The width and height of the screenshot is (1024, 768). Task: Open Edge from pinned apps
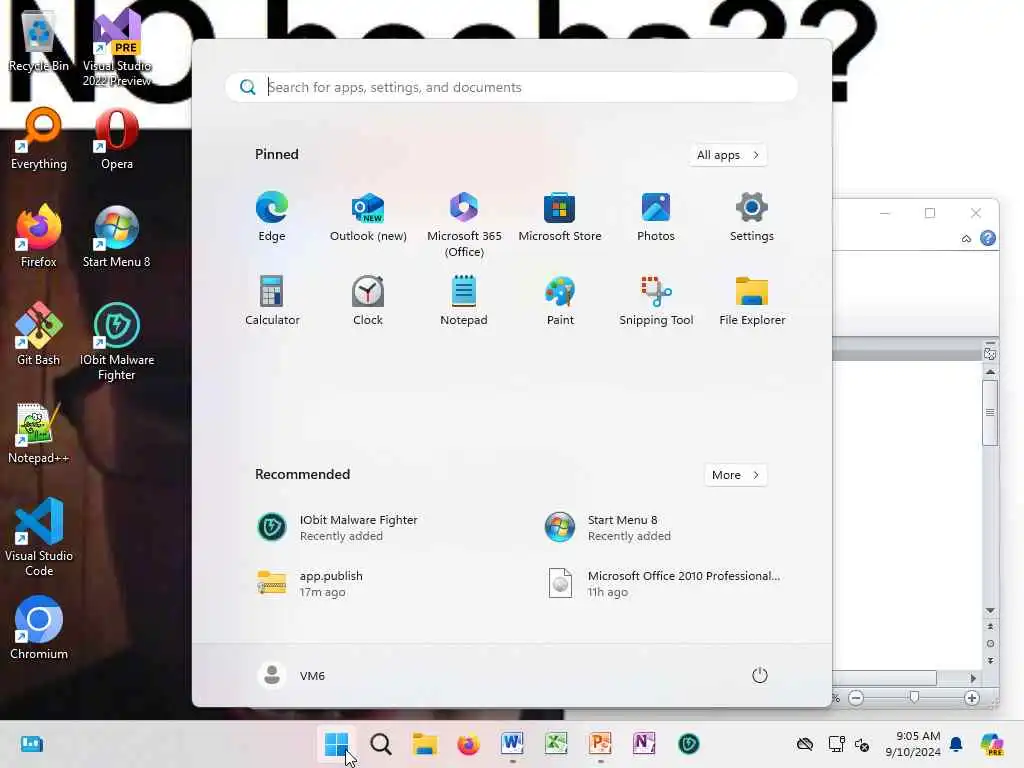click(272, 217)
